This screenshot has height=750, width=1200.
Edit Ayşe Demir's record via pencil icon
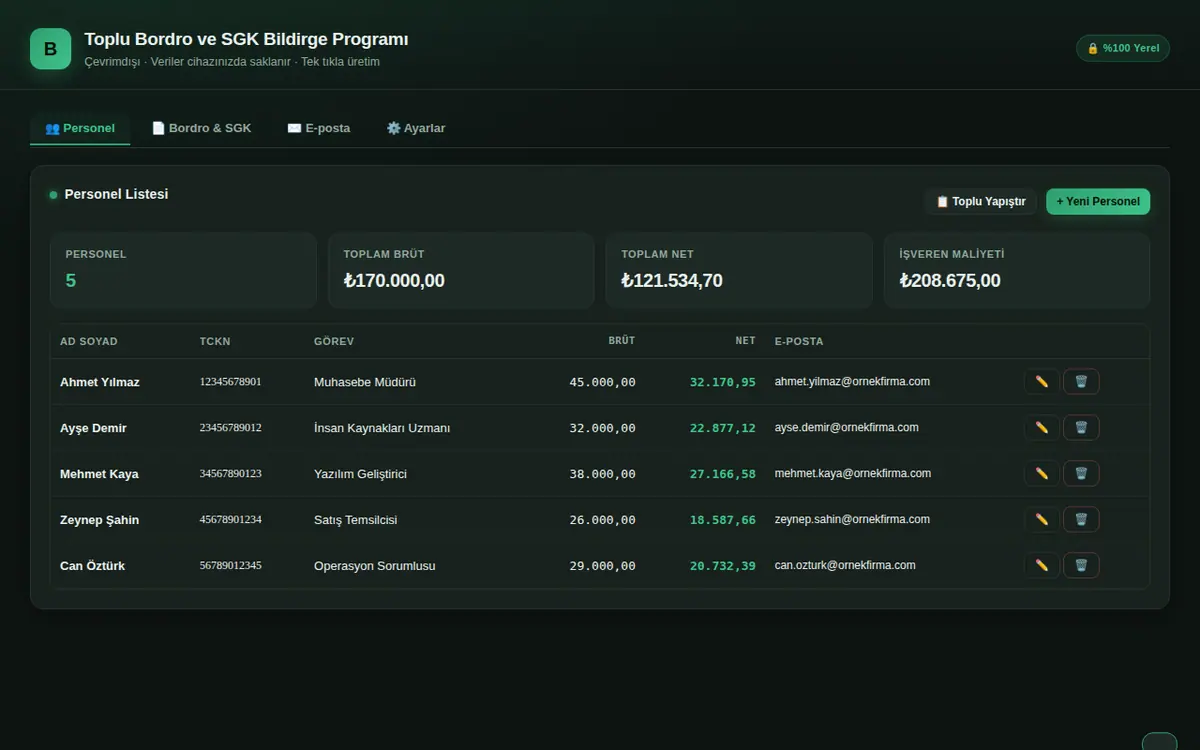click(x=1041, y=428)
